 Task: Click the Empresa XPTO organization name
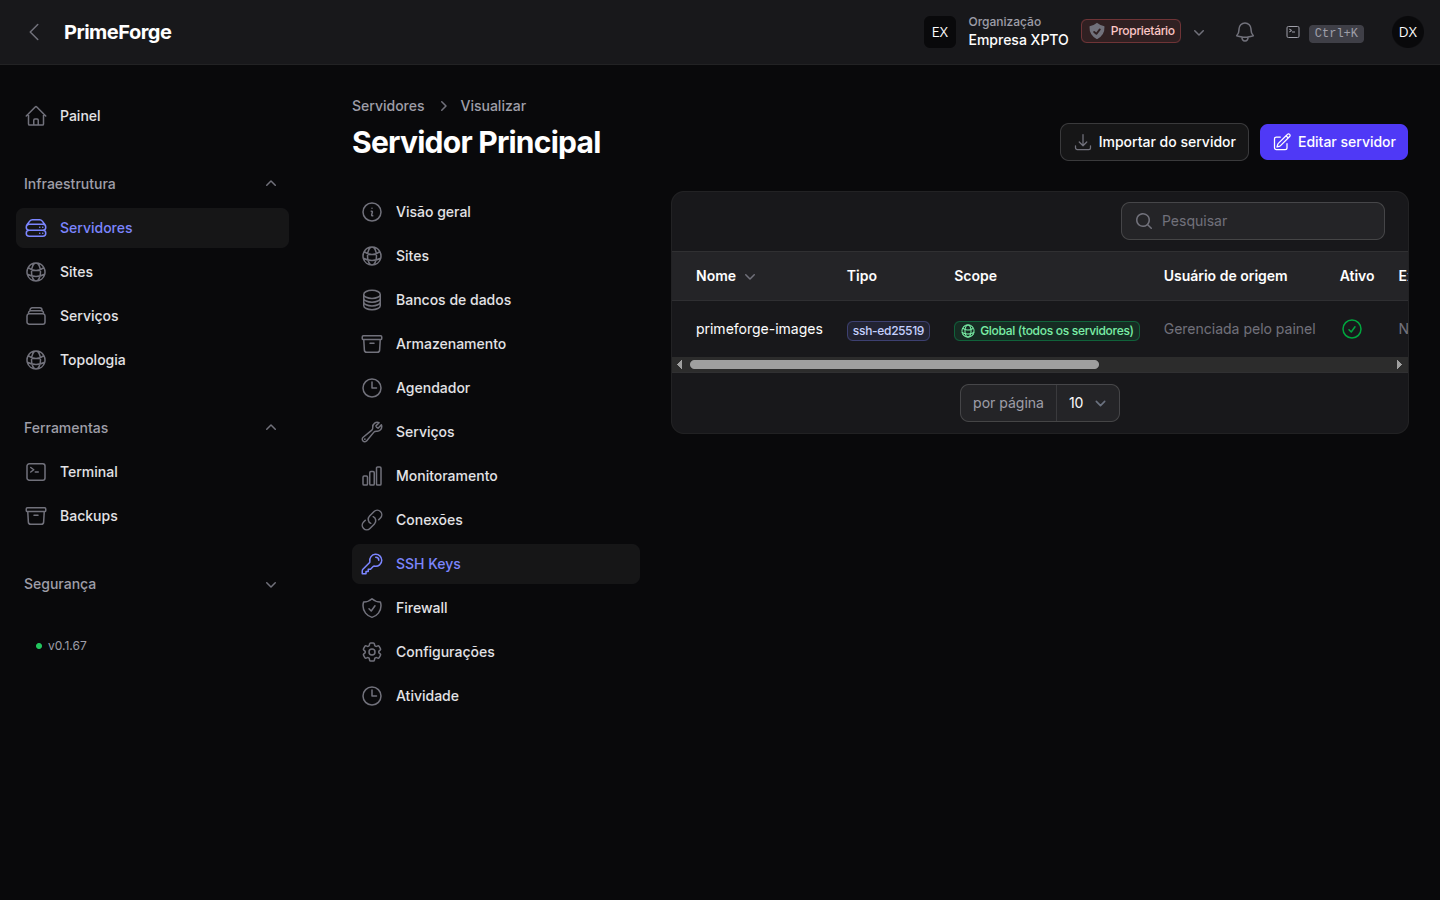[1018, 40]
